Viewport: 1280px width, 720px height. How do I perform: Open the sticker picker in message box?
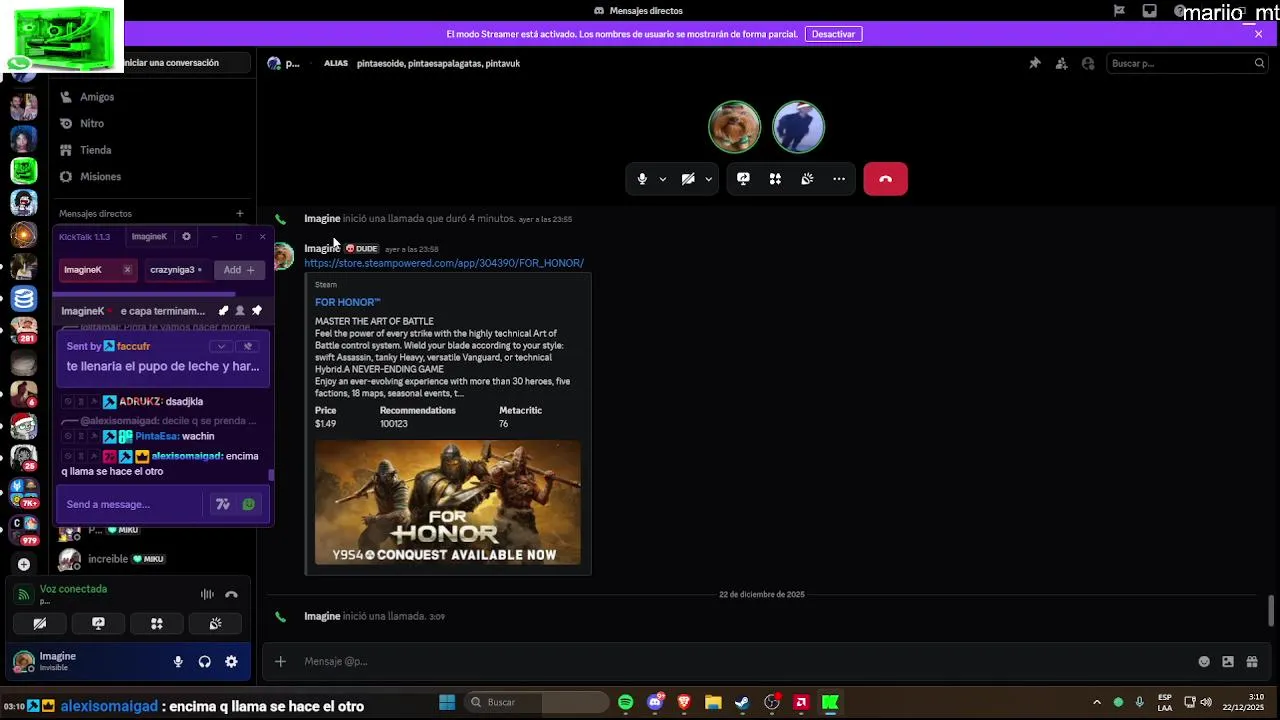tap(1228, 661)
